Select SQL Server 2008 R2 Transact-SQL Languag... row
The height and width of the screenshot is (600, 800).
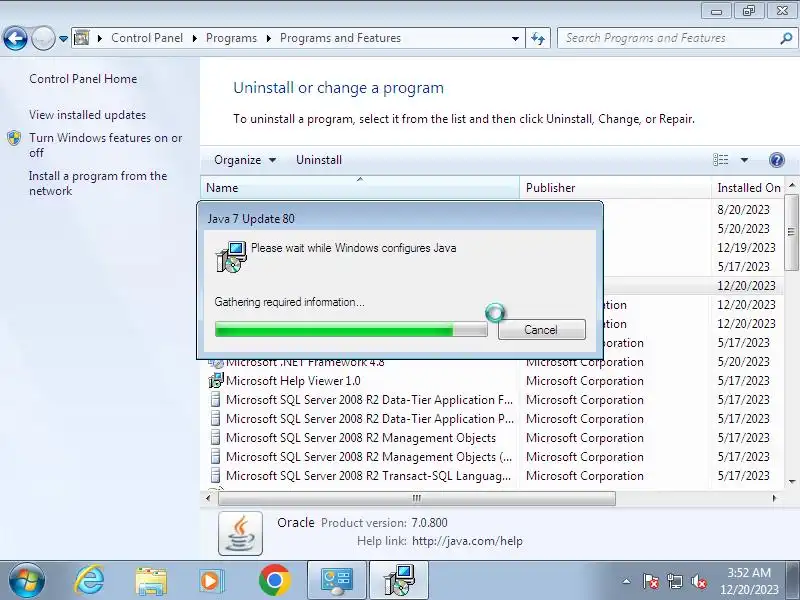tap(492, 476)
